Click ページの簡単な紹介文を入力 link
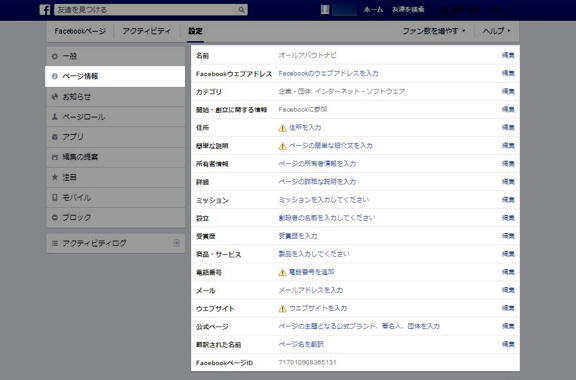 tap(331, 146)
